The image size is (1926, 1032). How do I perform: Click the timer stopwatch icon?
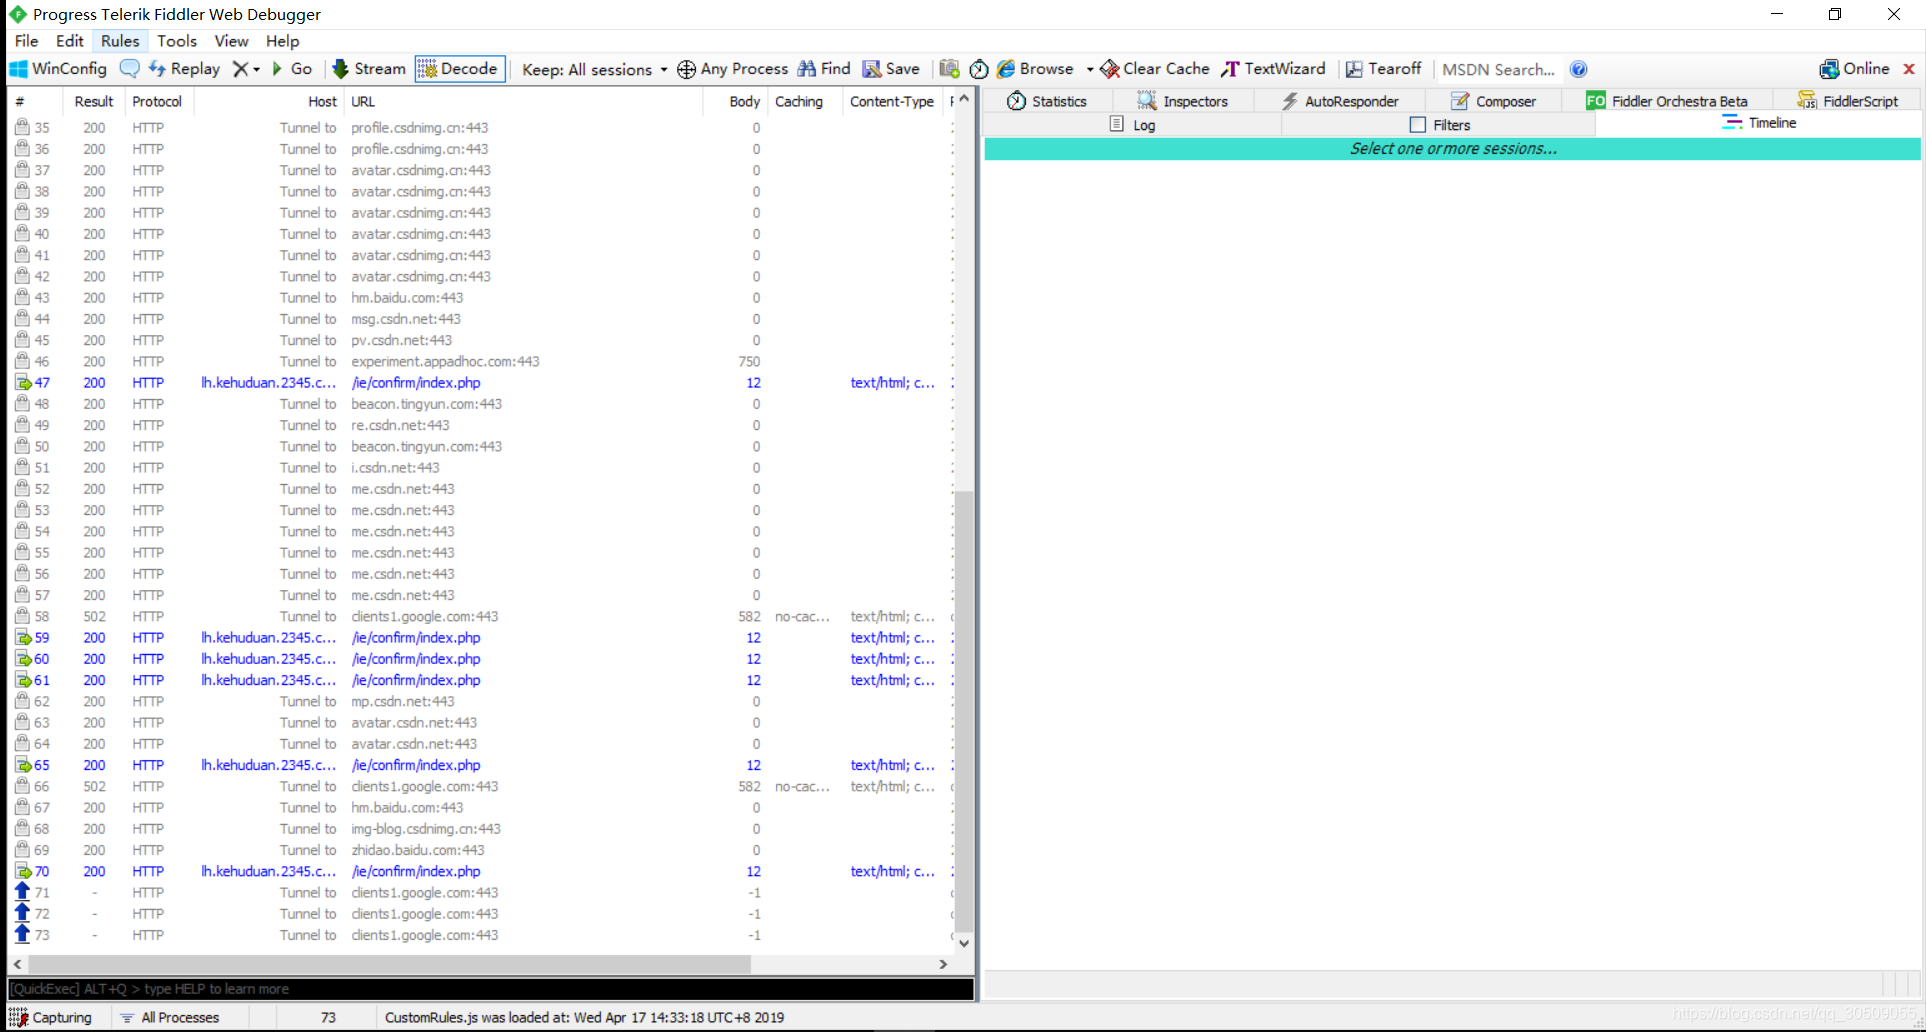point(979,69)
